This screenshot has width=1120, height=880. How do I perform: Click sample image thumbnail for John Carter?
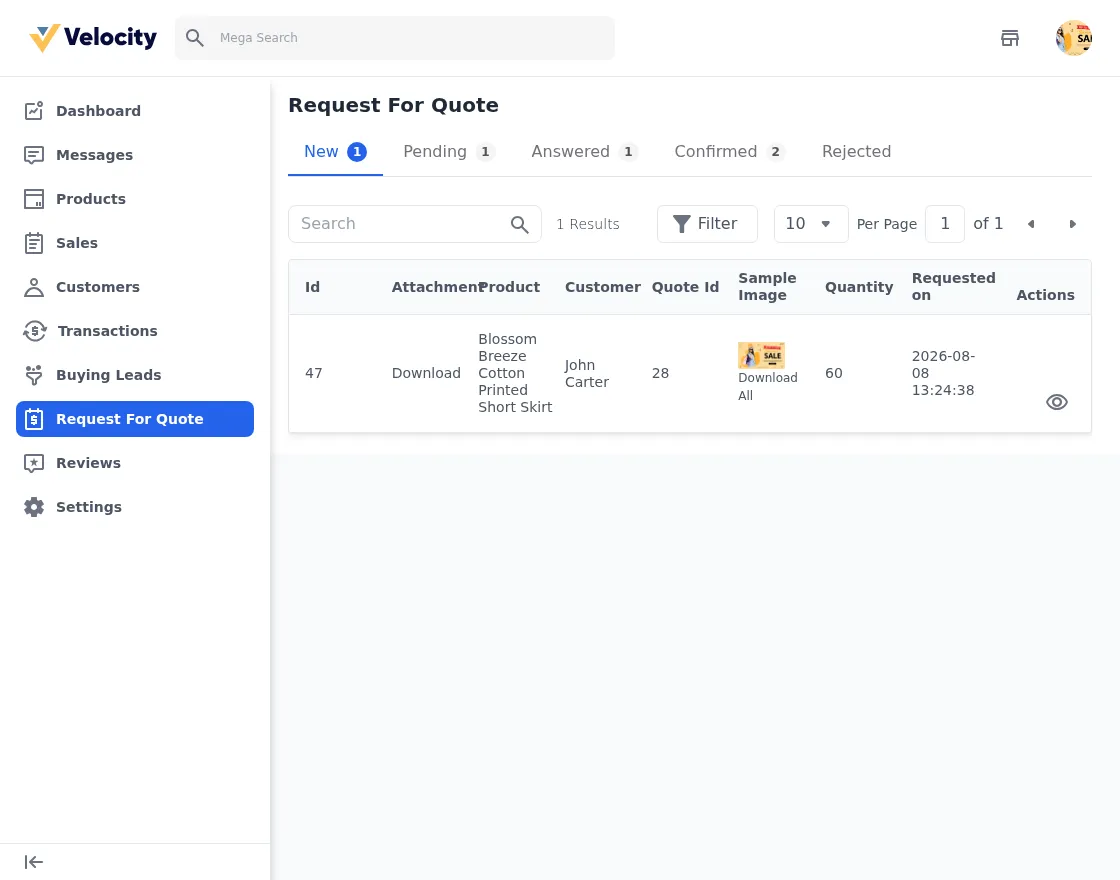(x=761, y=355)
